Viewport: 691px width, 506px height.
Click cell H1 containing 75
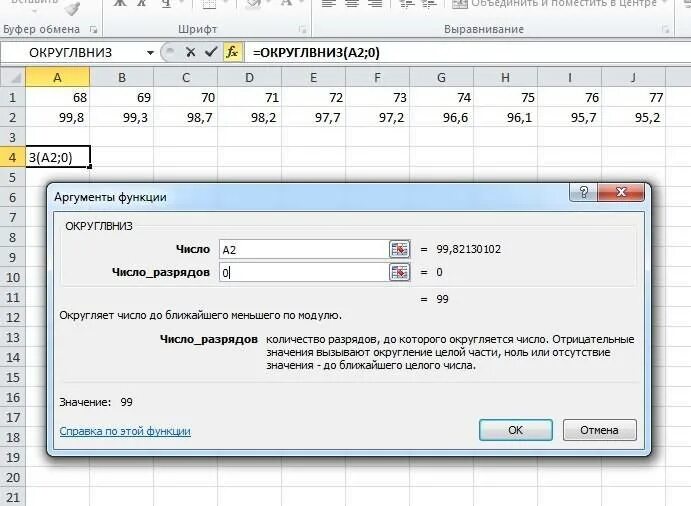(x=505, y=97)
